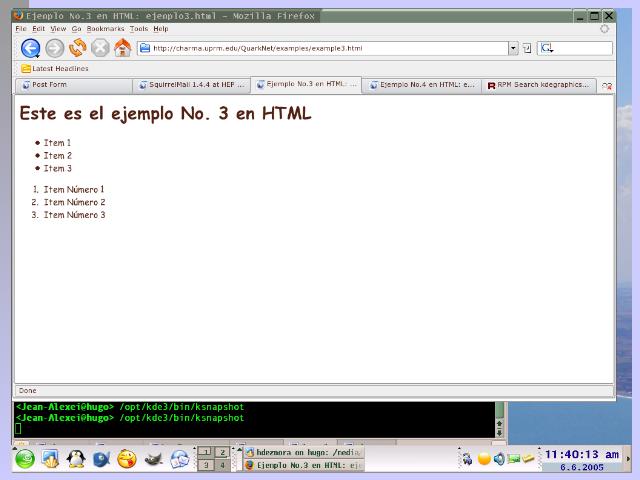The height and width of the screenshot is (480, 640).
Task: Open the Tools menu
Action: 138,29
